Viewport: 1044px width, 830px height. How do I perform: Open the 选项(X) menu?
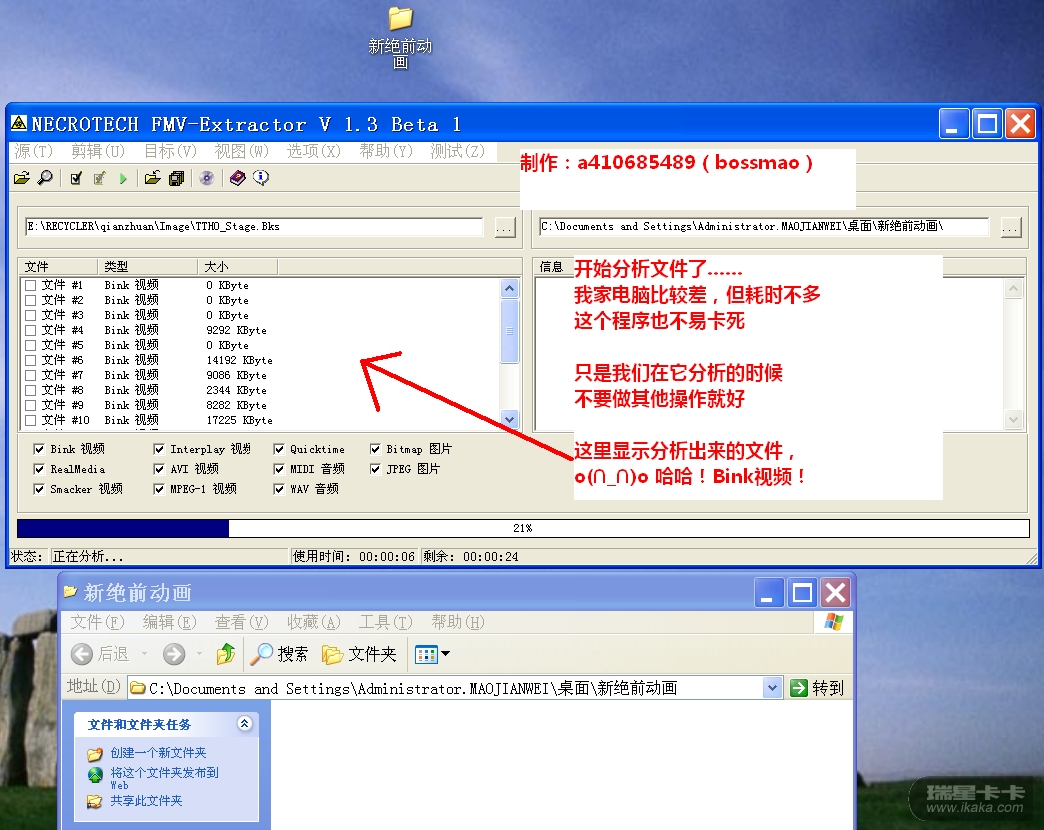coord(314,152)
